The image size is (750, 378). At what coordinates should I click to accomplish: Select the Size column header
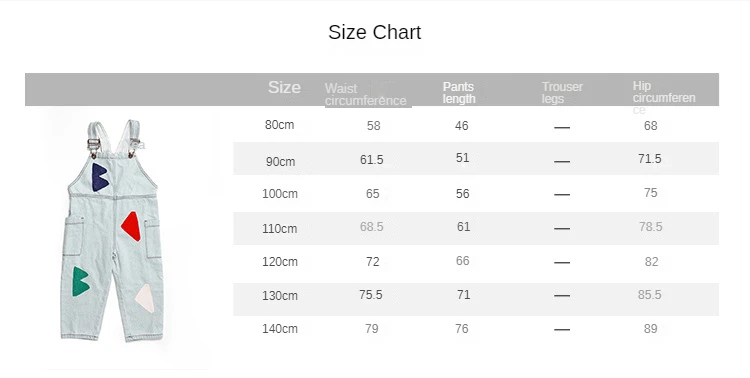284,88
